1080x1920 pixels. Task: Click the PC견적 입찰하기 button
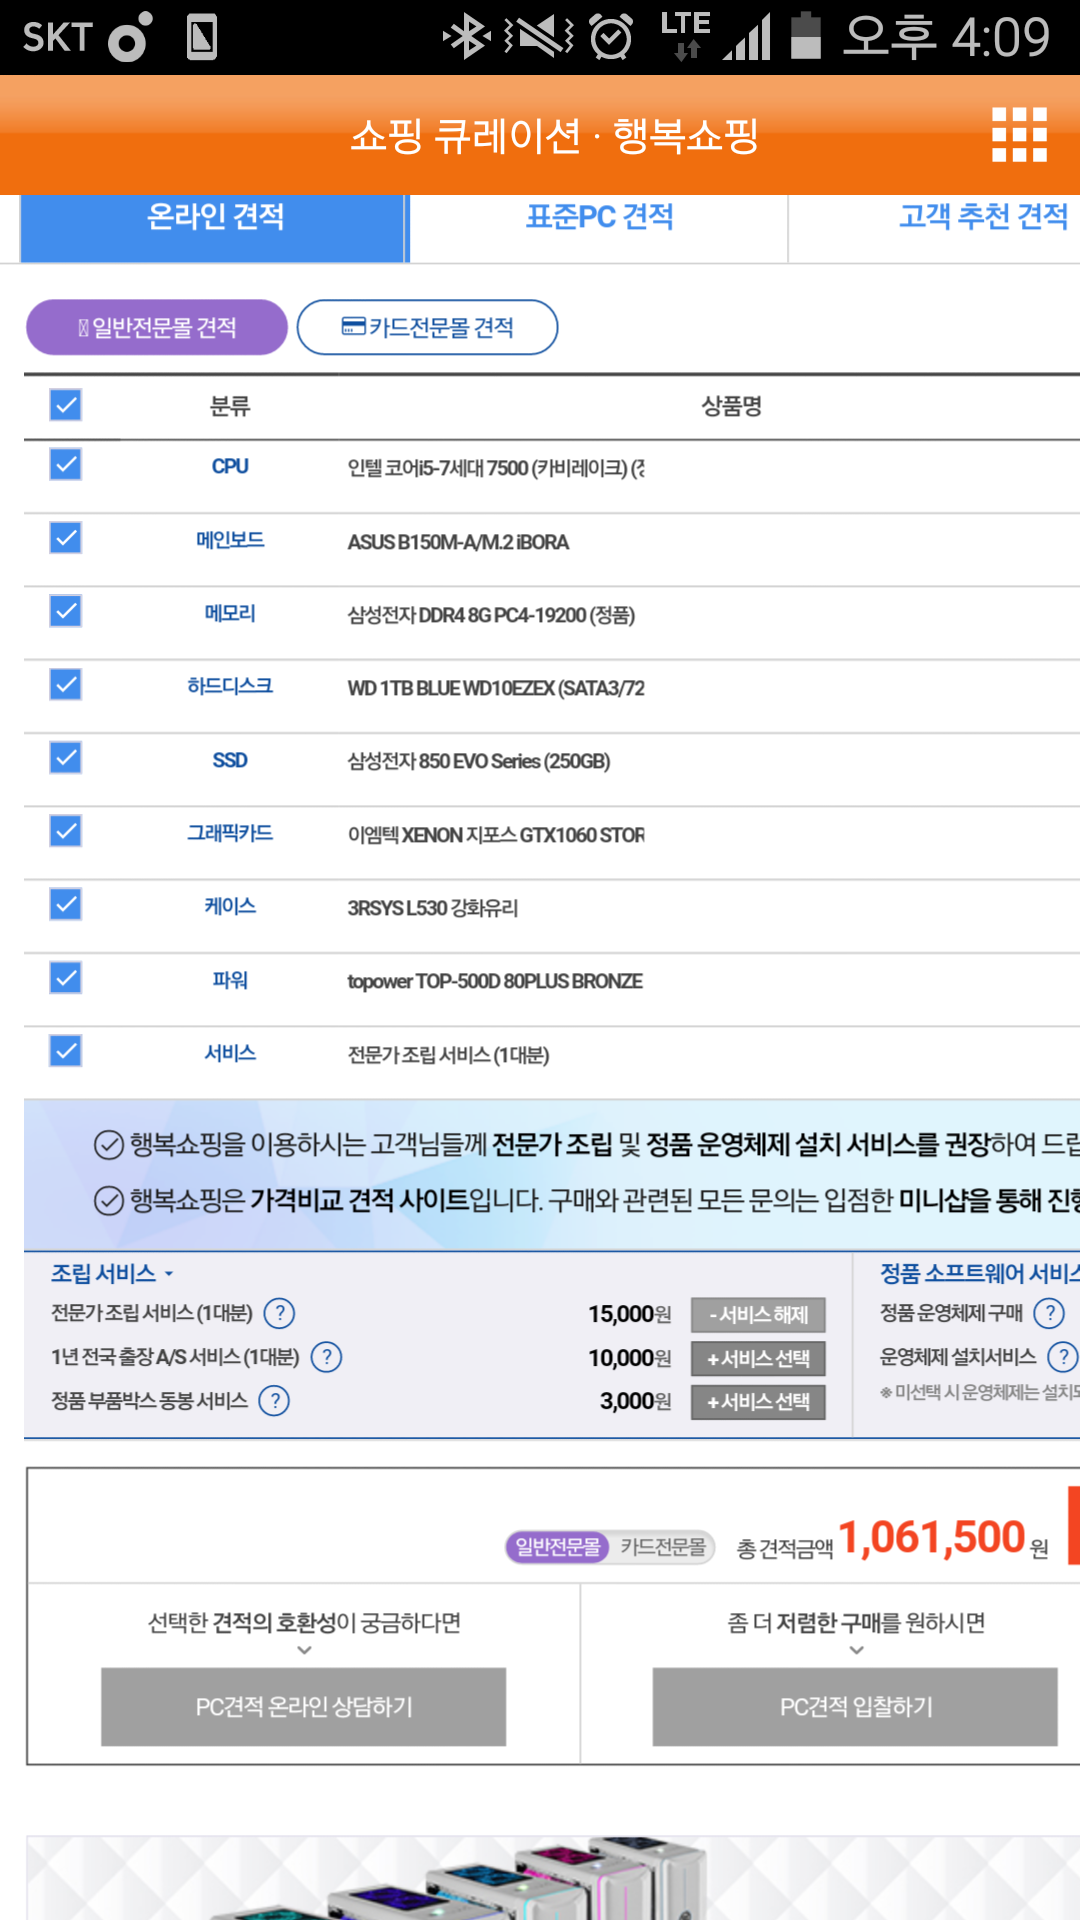[x=856, y=1706]
